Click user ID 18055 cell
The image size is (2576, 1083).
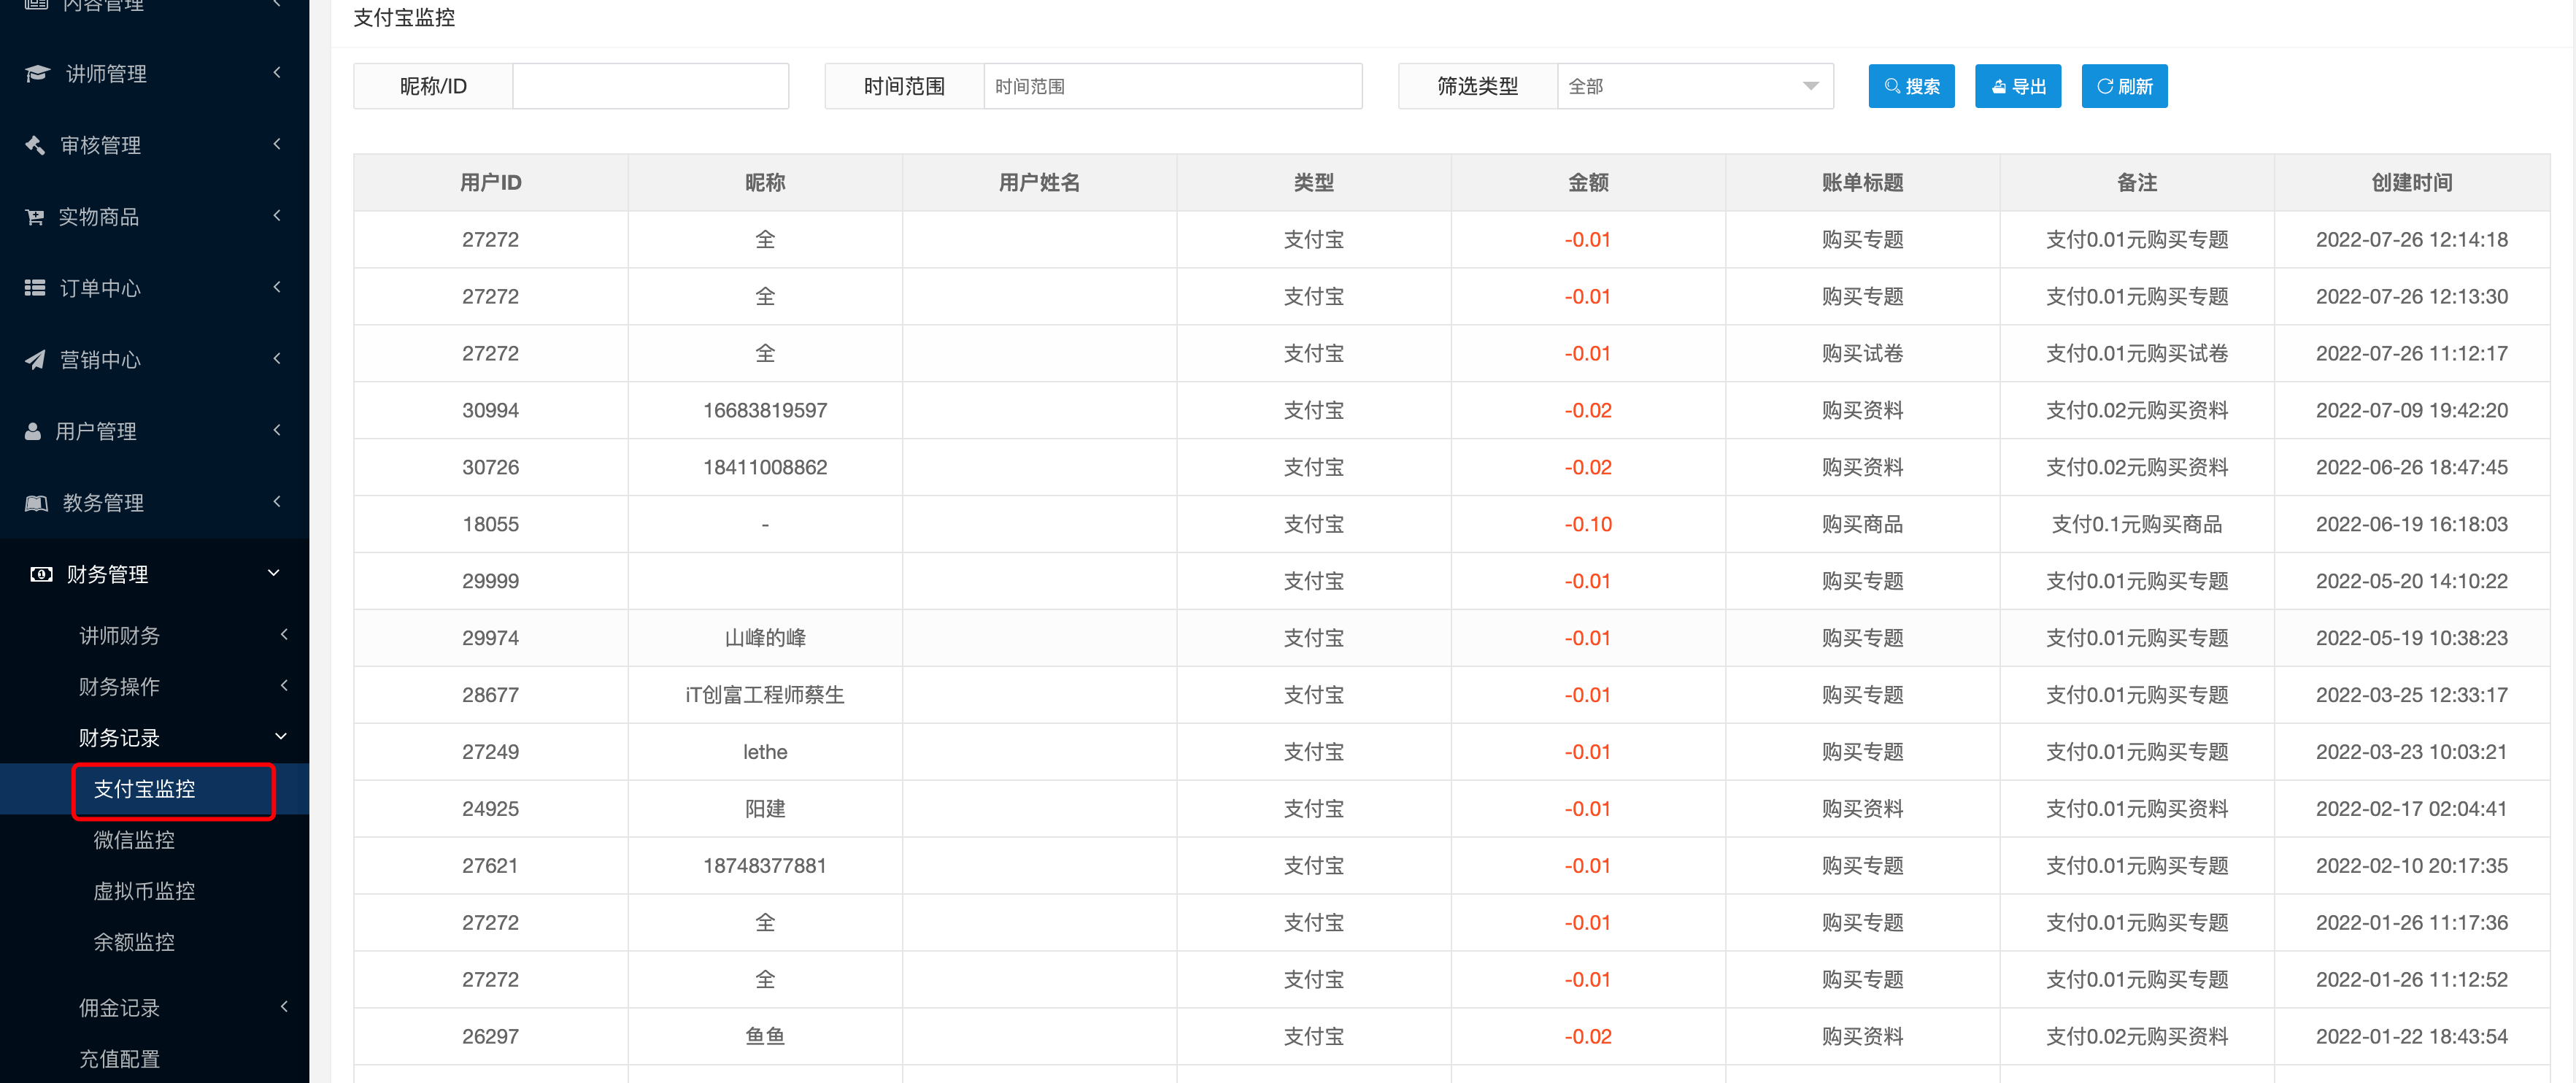tap(490, 524)
